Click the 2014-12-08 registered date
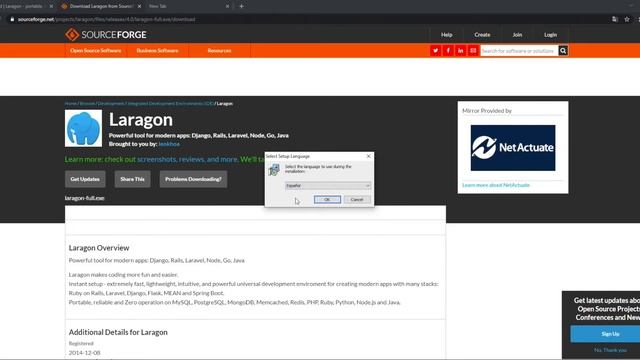640x360 pixels. [84, 353]
